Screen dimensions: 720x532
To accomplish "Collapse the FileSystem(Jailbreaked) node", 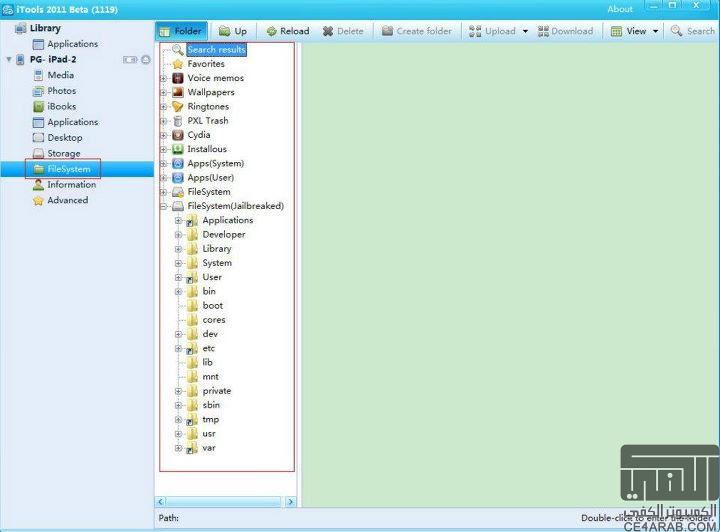I will pos(163,207).
